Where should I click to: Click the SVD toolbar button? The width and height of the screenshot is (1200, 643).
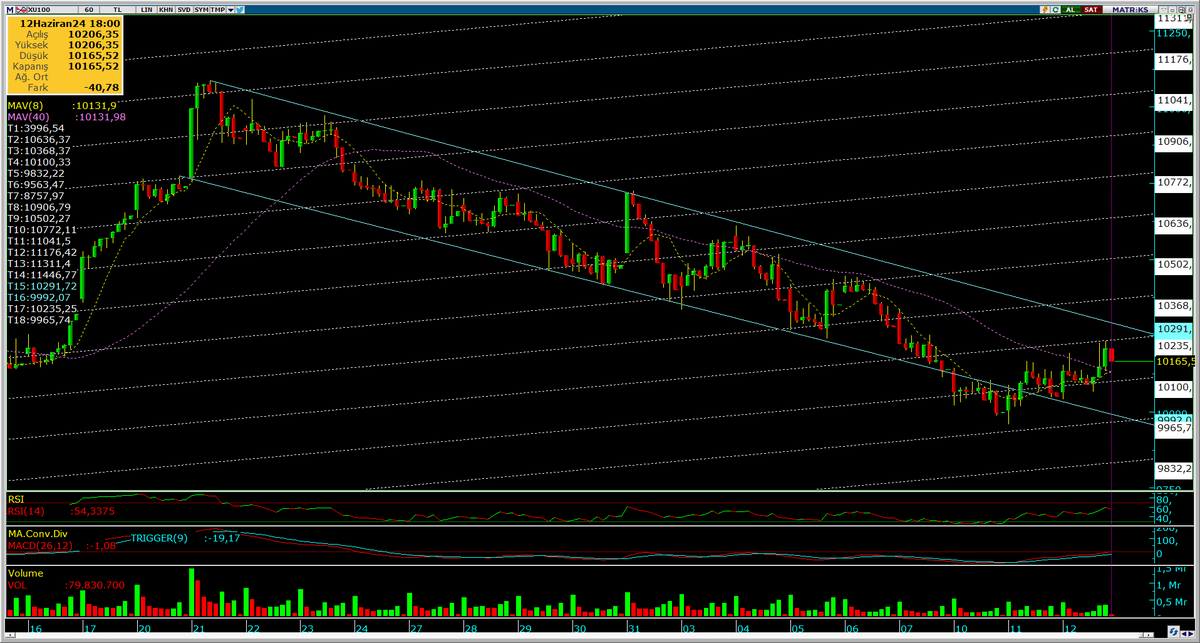[184, 10]
